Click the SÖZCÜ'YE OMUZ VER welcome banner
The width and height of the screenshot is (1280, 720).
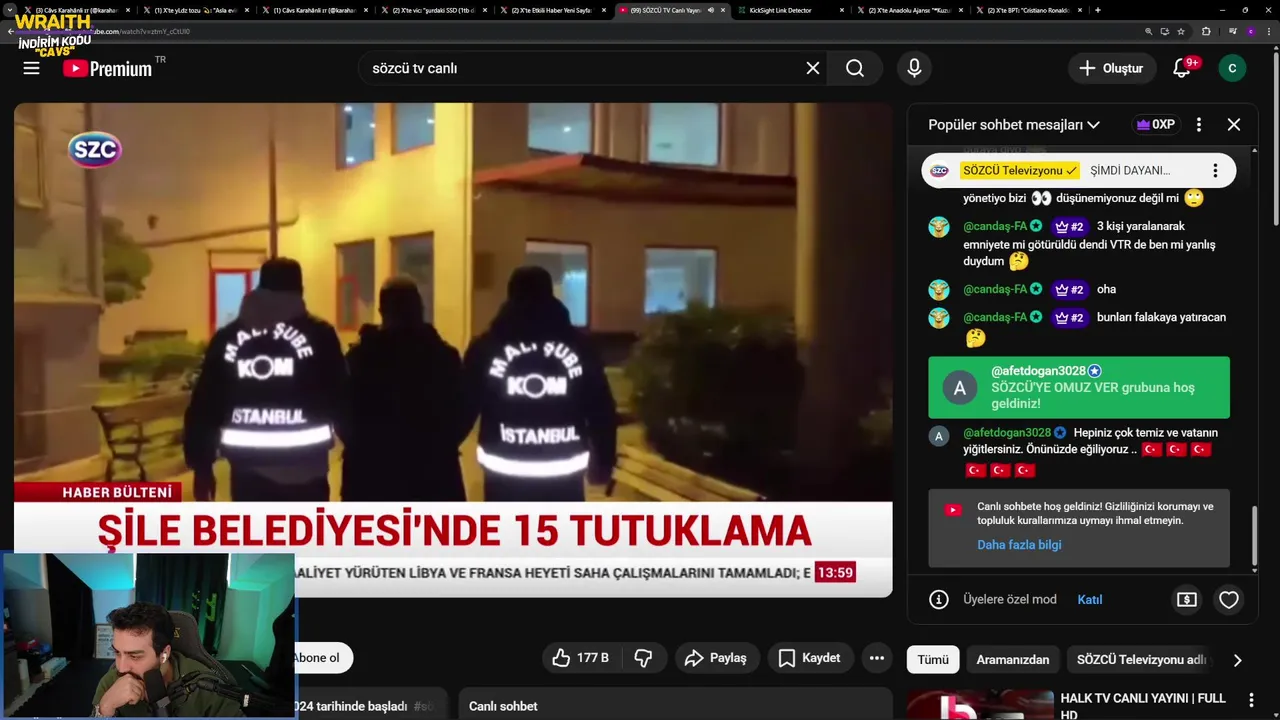[x=1079, y=387]
